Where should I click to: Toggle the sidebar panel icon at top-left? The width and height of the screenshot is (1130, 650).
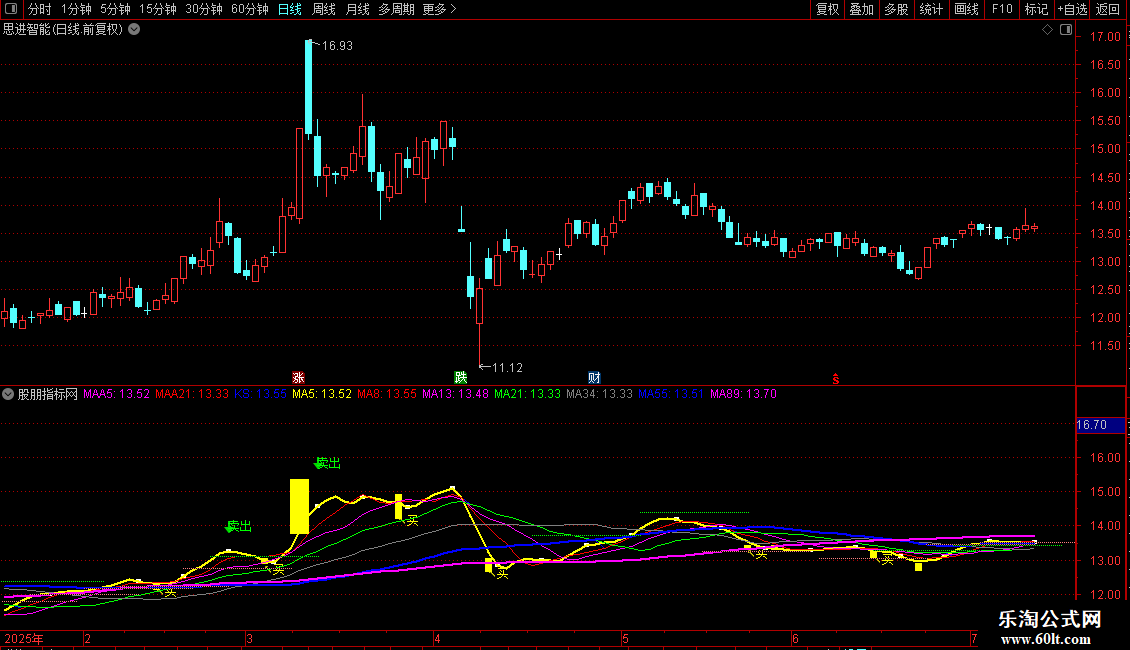pos(11,9)
